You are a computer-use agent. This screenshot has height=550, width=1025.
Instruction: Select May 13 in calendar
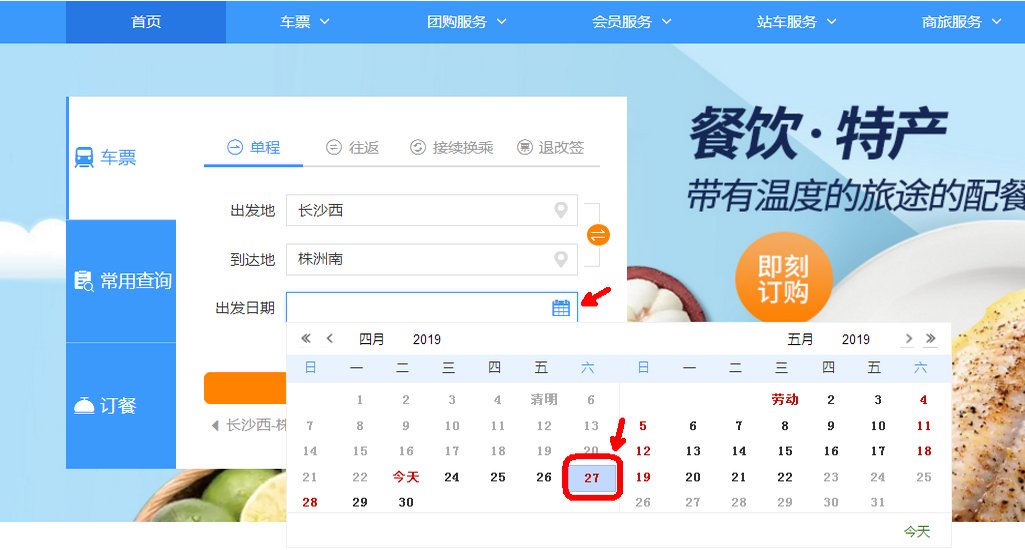[x=693, y=451]
